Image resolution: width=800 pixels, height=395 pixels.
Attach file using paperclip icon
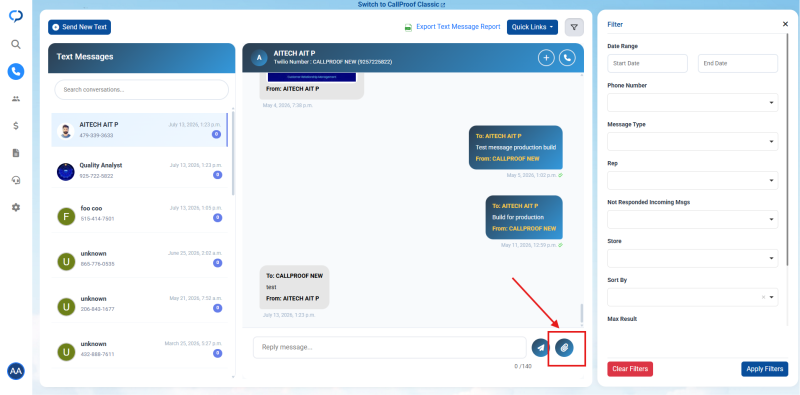(x=564, y=348)
